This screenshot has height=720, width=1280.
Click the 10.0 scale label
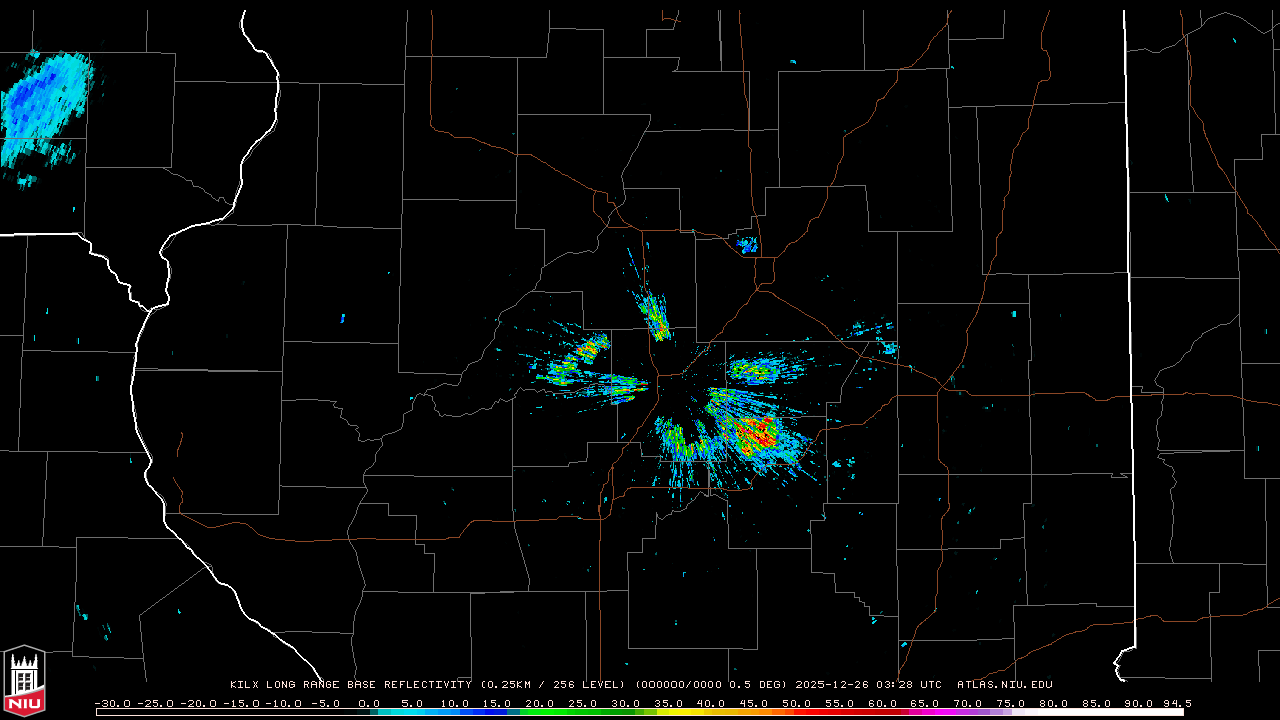pyautogui.click(x=454, y=703)
